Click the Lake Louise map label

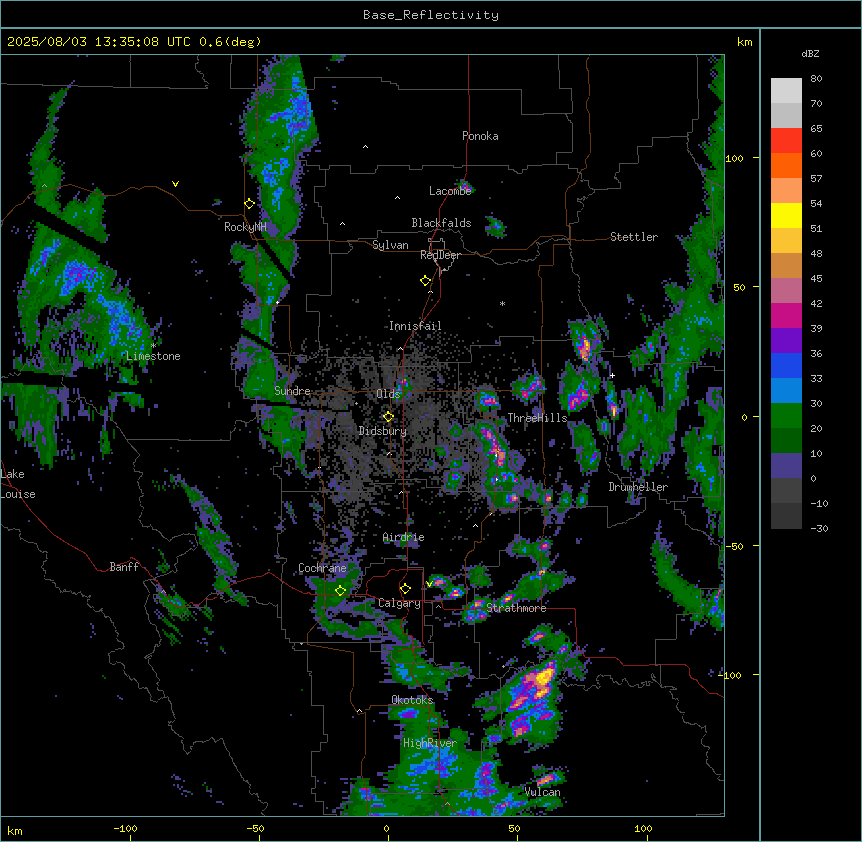18,484
